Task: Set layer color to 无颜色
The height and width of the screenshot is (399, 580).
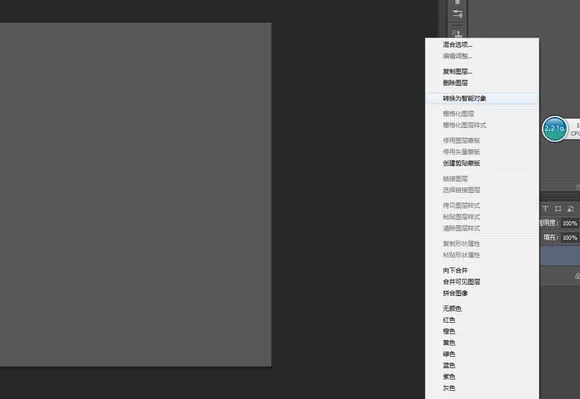Action: coord(452,308)
